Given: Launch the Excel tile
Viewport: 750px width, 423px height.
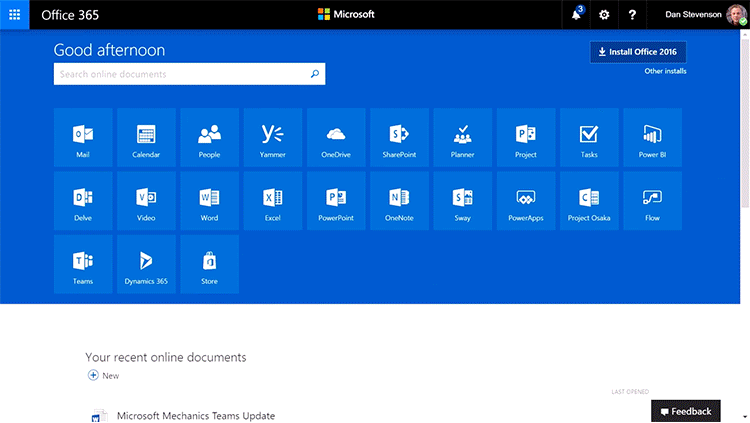Looking at the screenshot, I should (273, 200).
